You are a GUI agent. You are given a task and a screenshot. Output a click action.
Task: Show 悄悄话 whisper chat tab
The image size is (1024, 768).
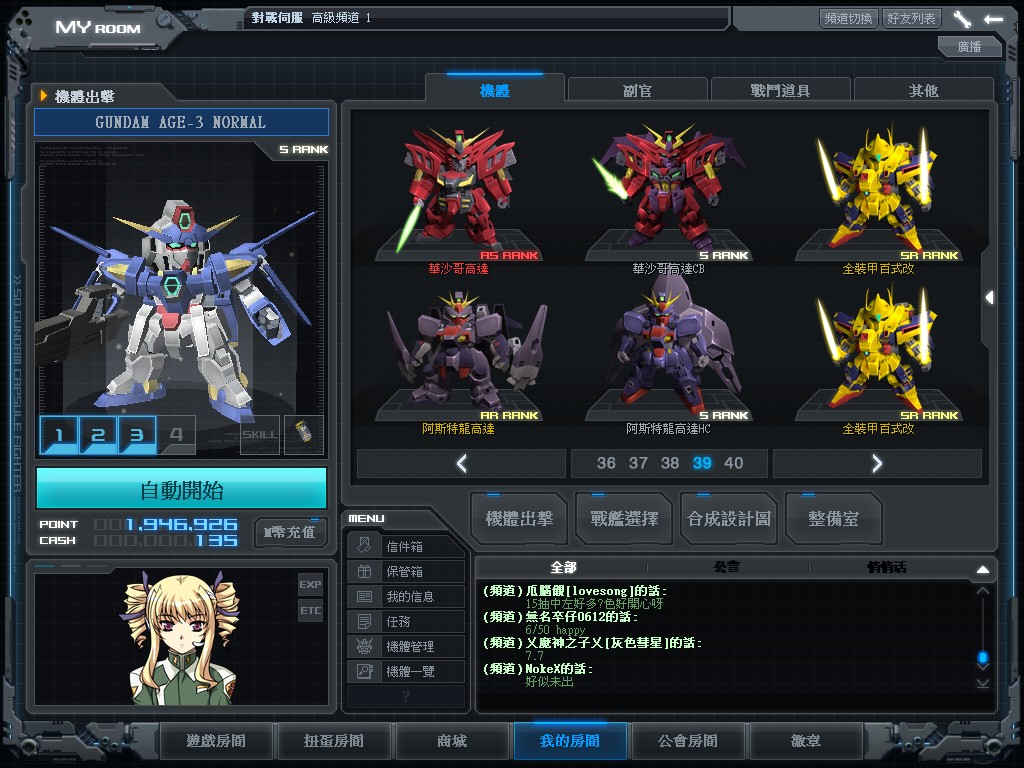(x=886, y=567)
